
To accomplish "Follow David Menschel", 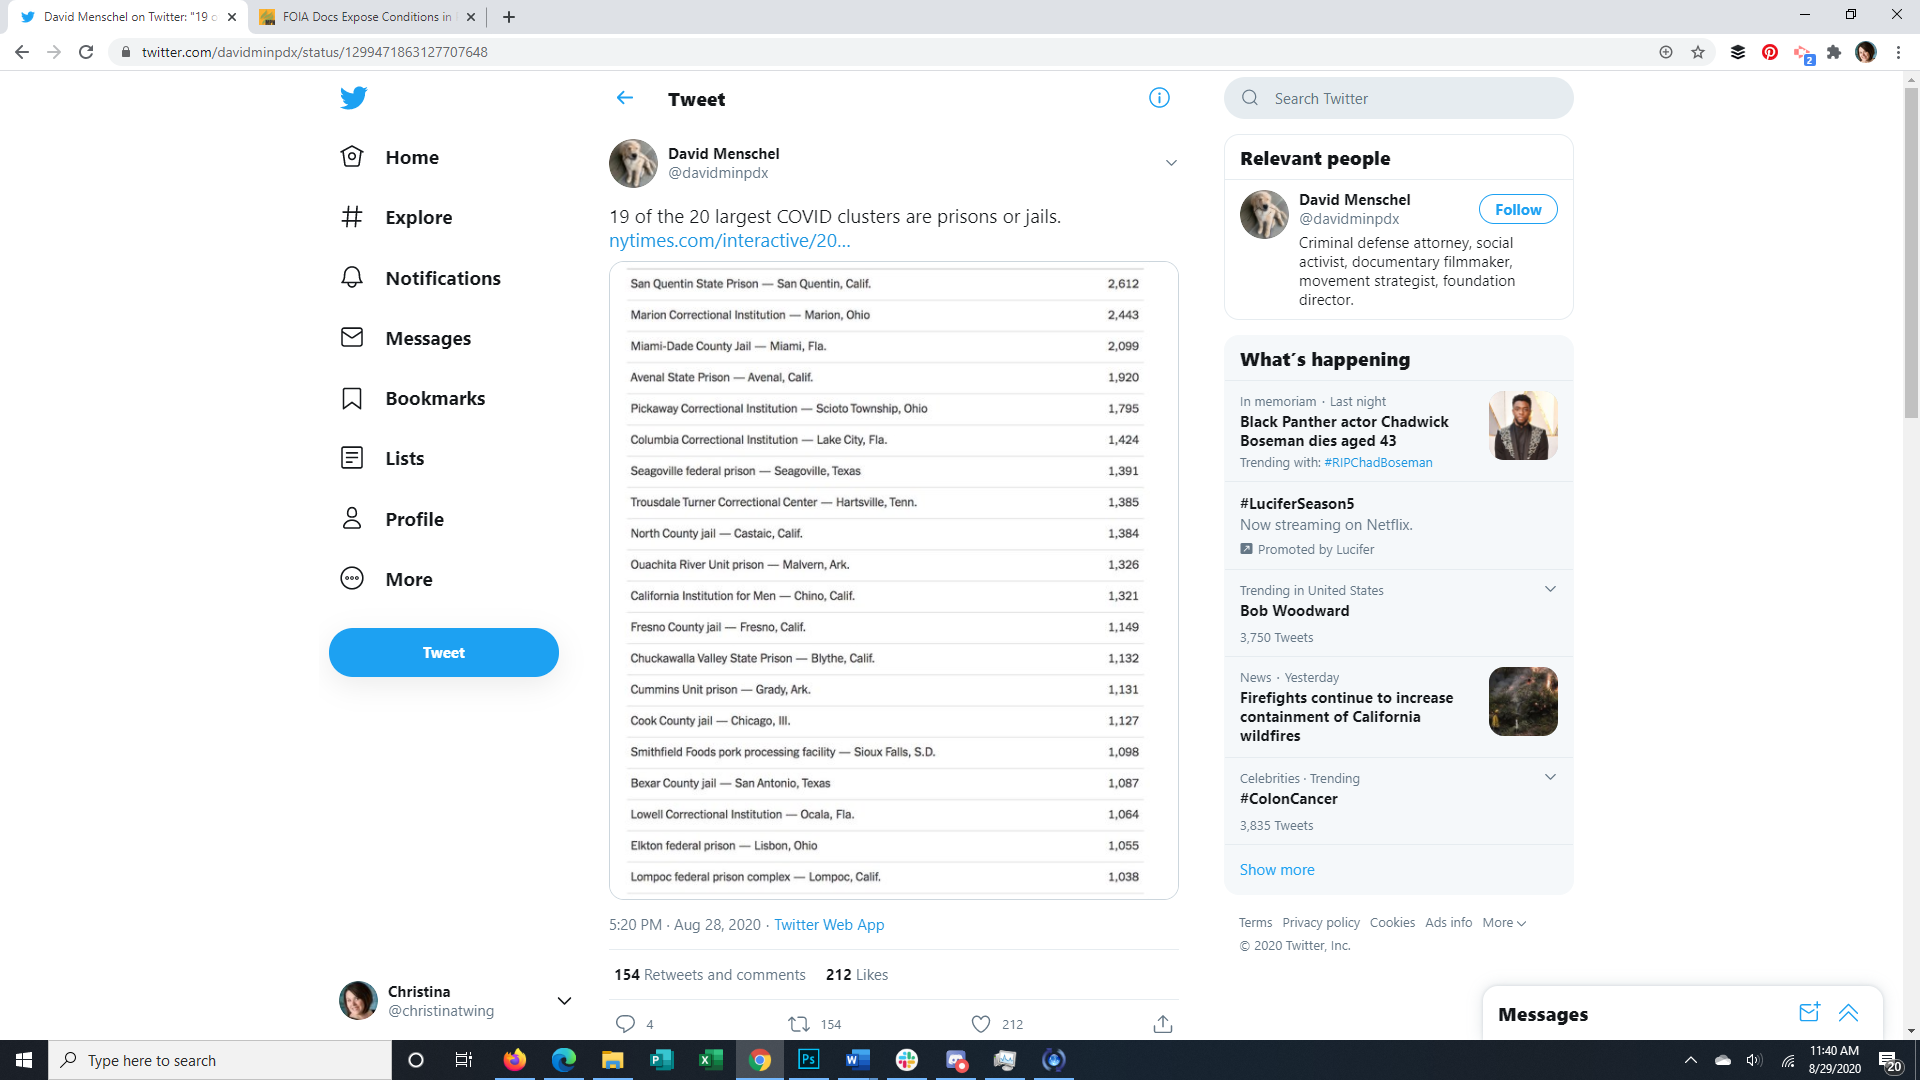I will coord(1517,209).
